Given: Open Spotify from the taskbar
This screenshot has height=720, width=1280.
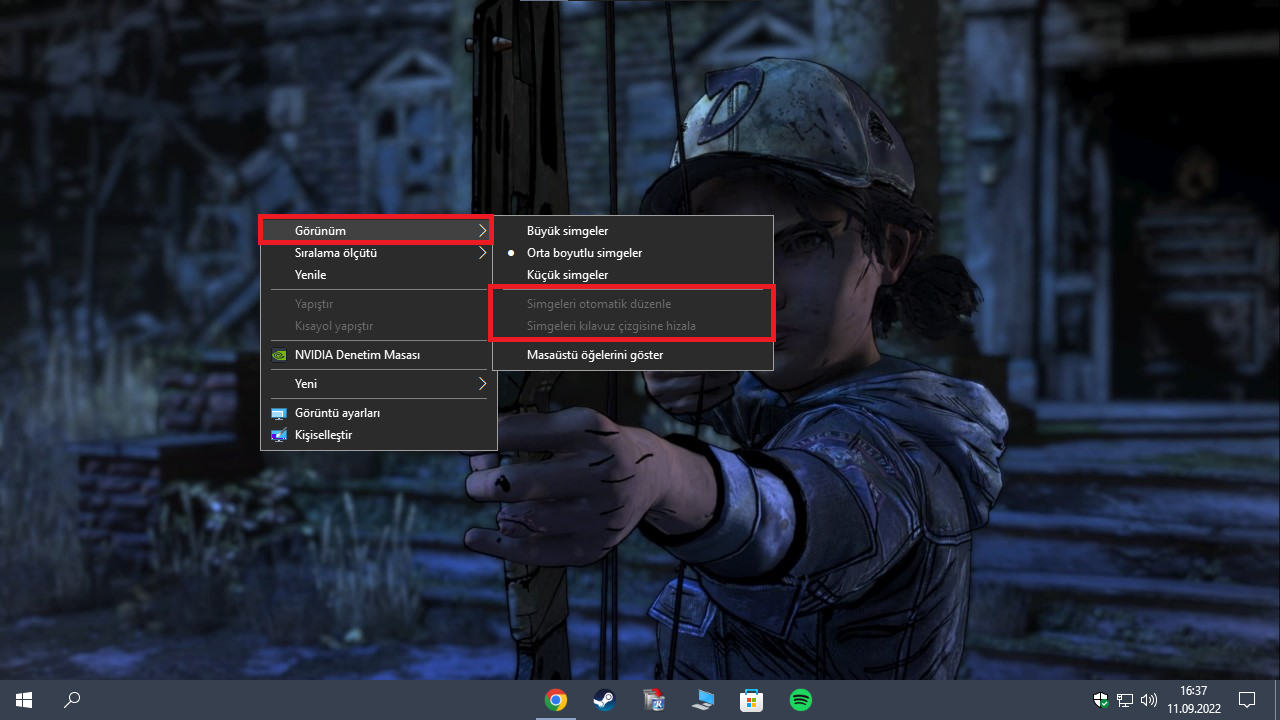Looking at the screenshot, I should click(801, 700).
